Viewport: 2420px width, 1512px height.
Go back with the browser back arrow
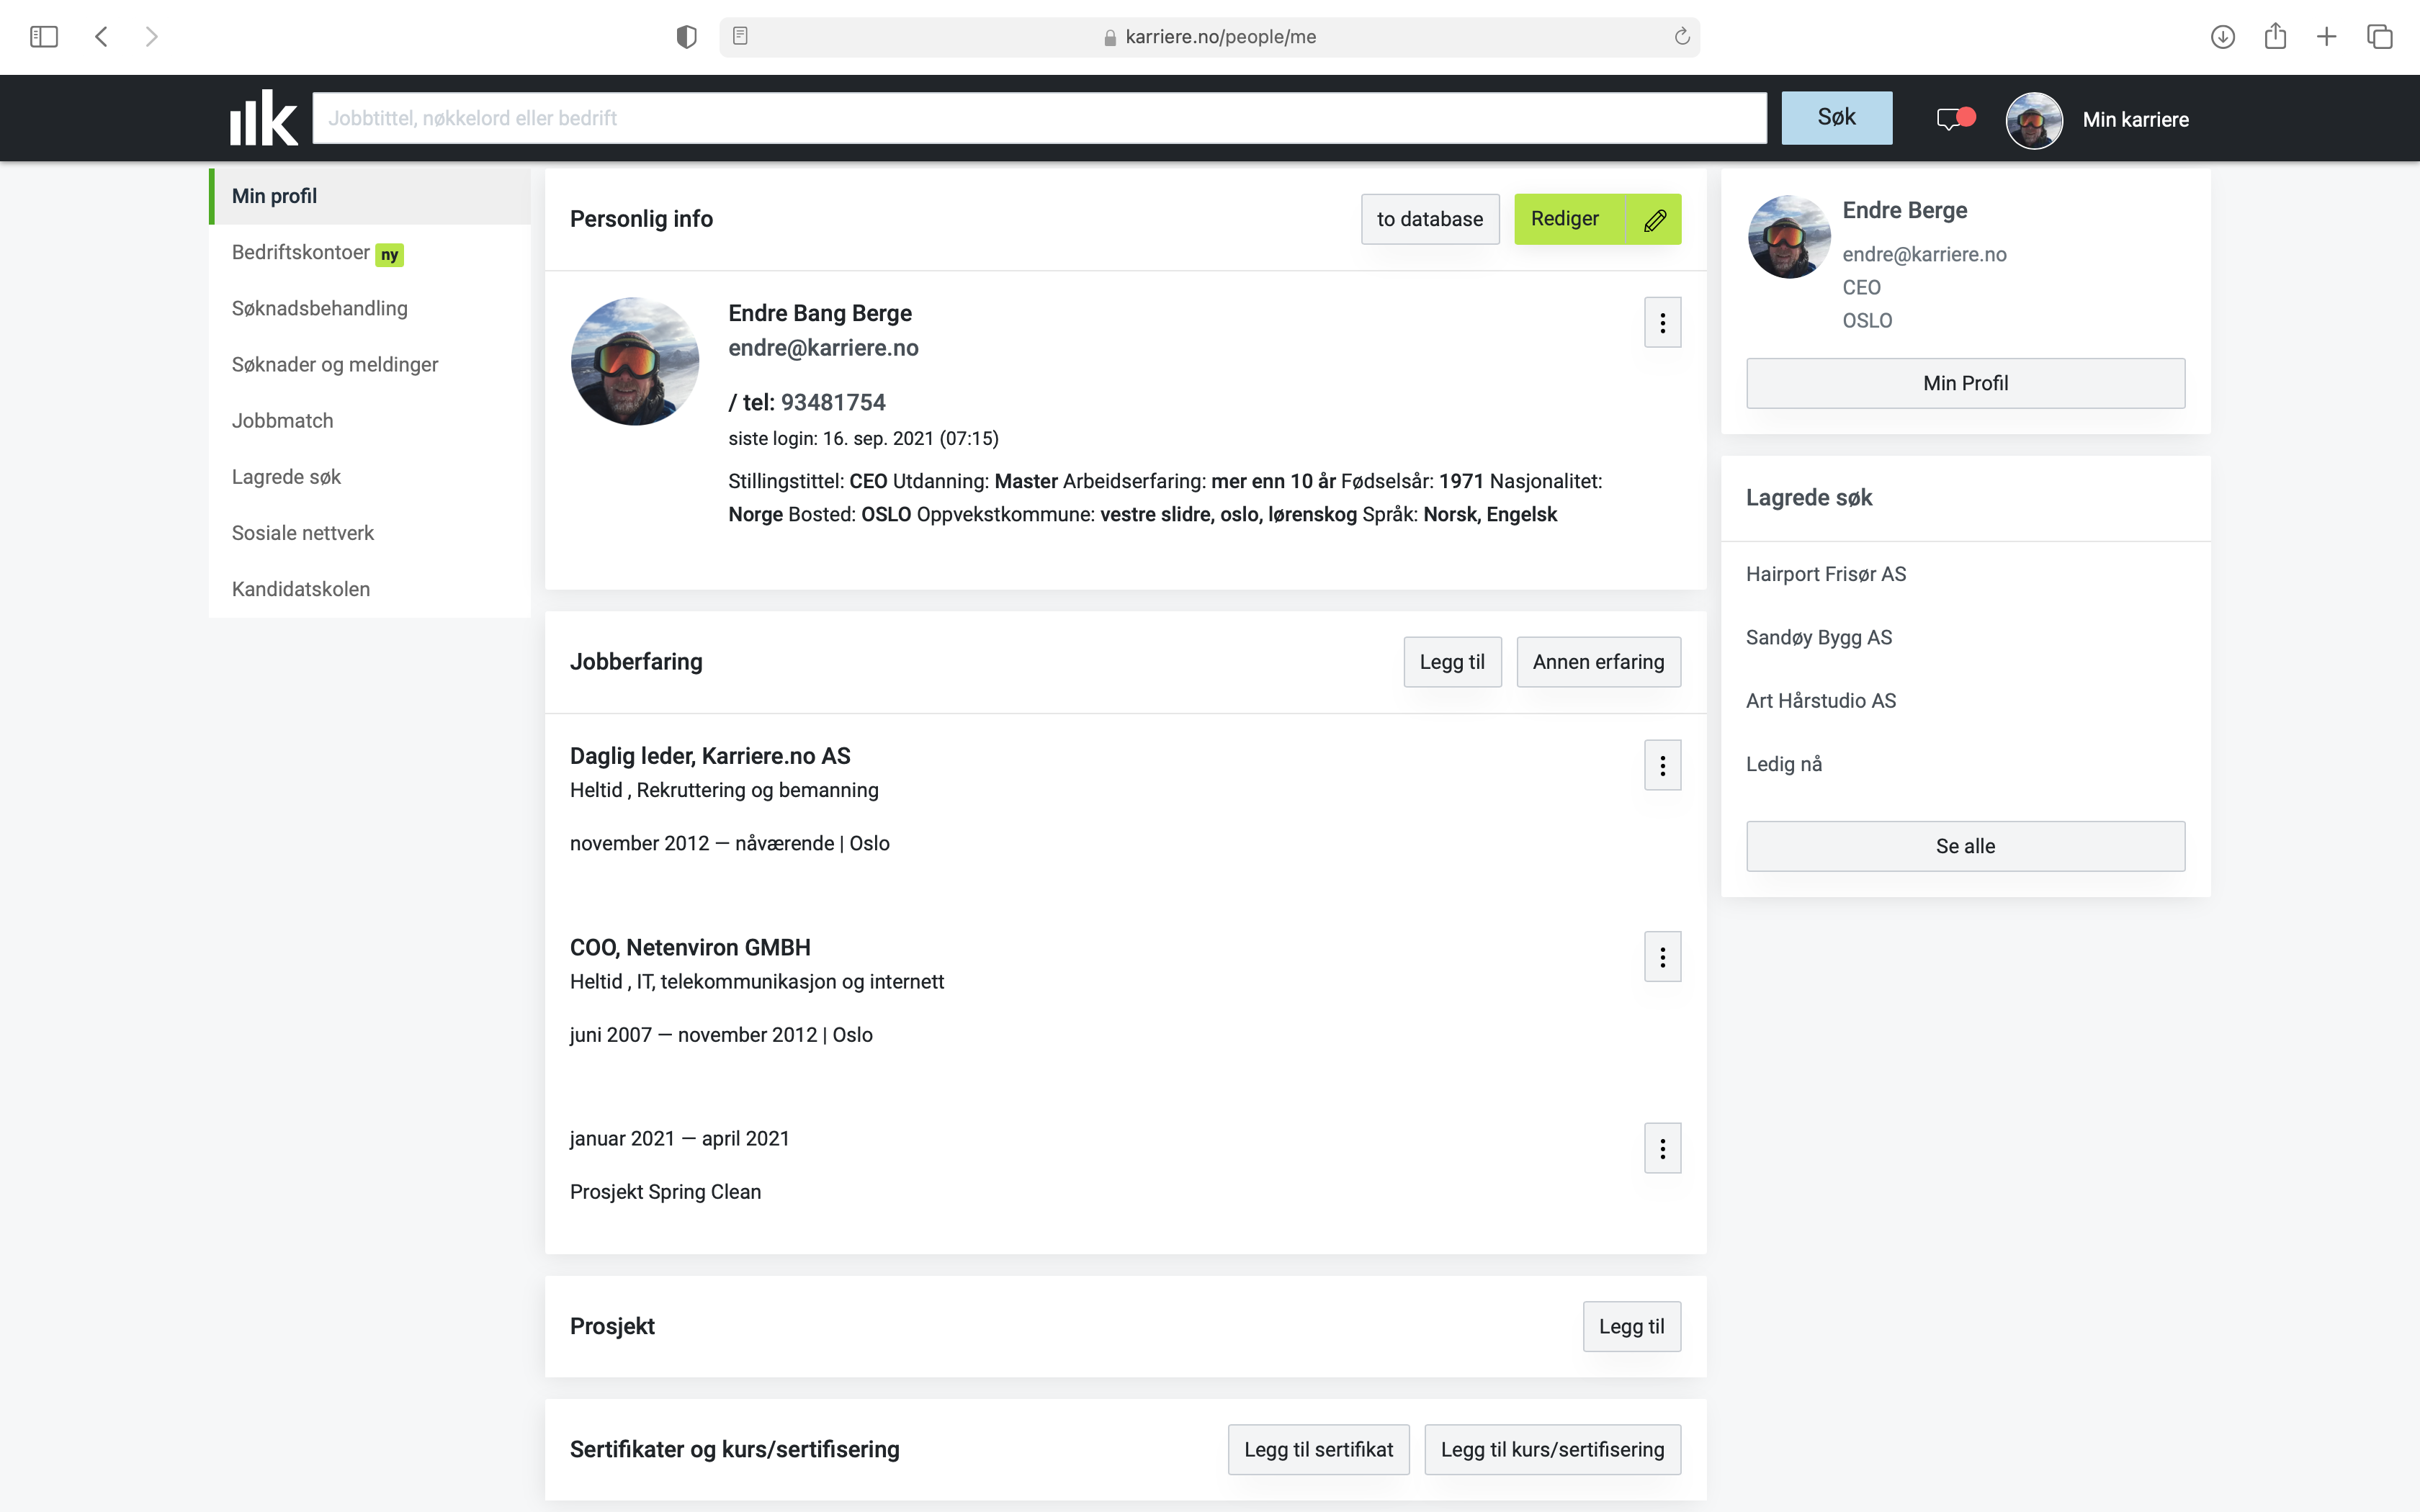pyautogui.click(x=101, y=37)
